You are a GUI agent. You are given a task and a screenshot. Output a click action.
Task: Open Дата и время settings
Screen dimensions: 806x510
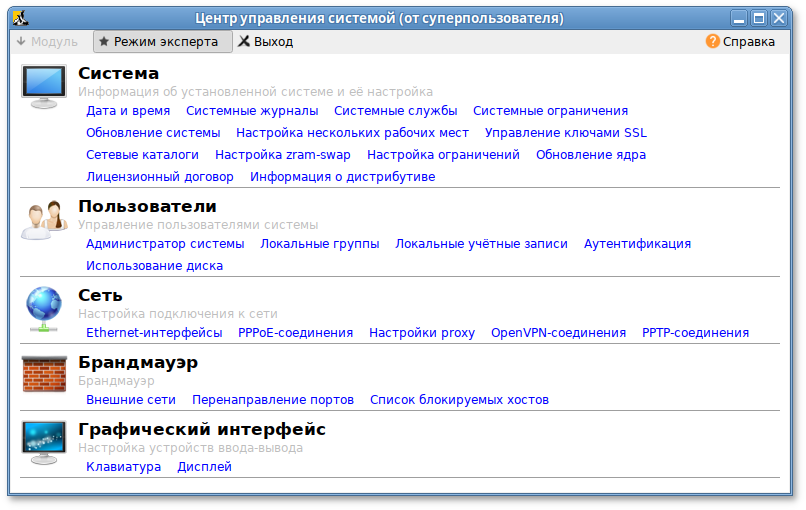pyautogui.click(x=128, y=111)
